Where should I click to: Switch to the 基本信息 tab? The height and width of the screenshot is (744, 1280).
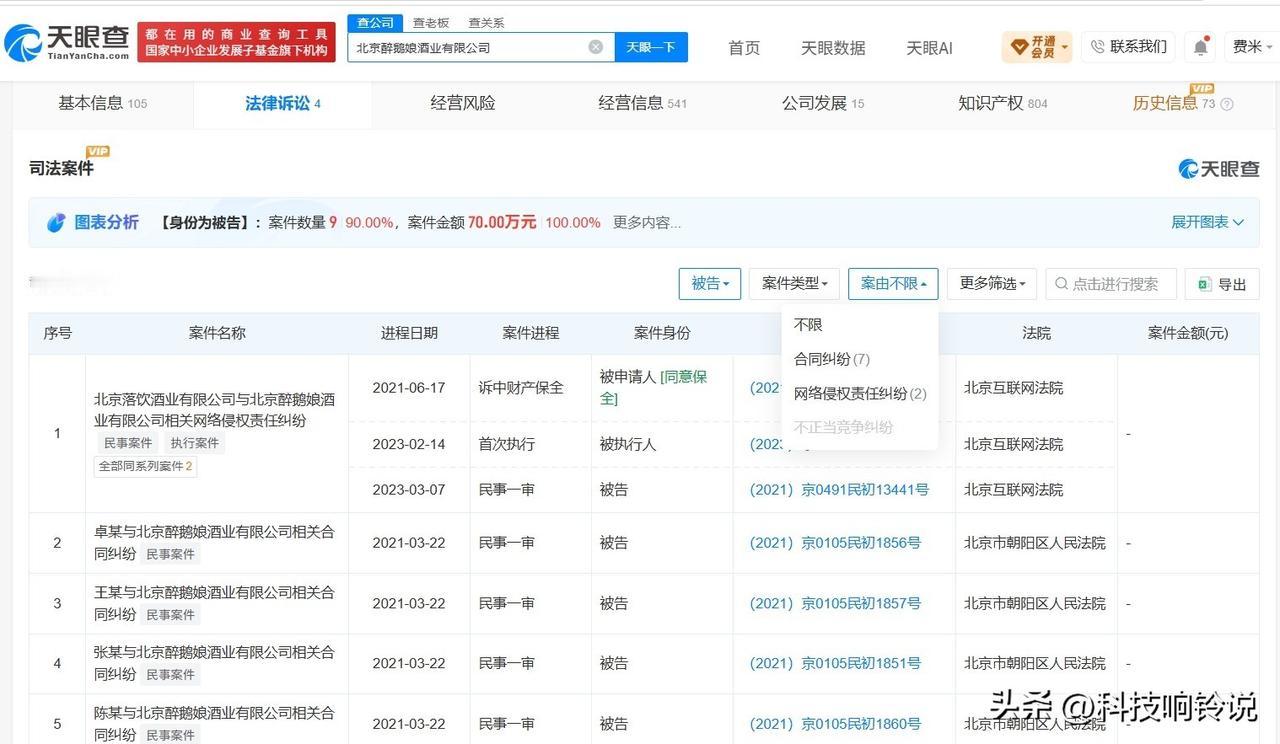102,103
